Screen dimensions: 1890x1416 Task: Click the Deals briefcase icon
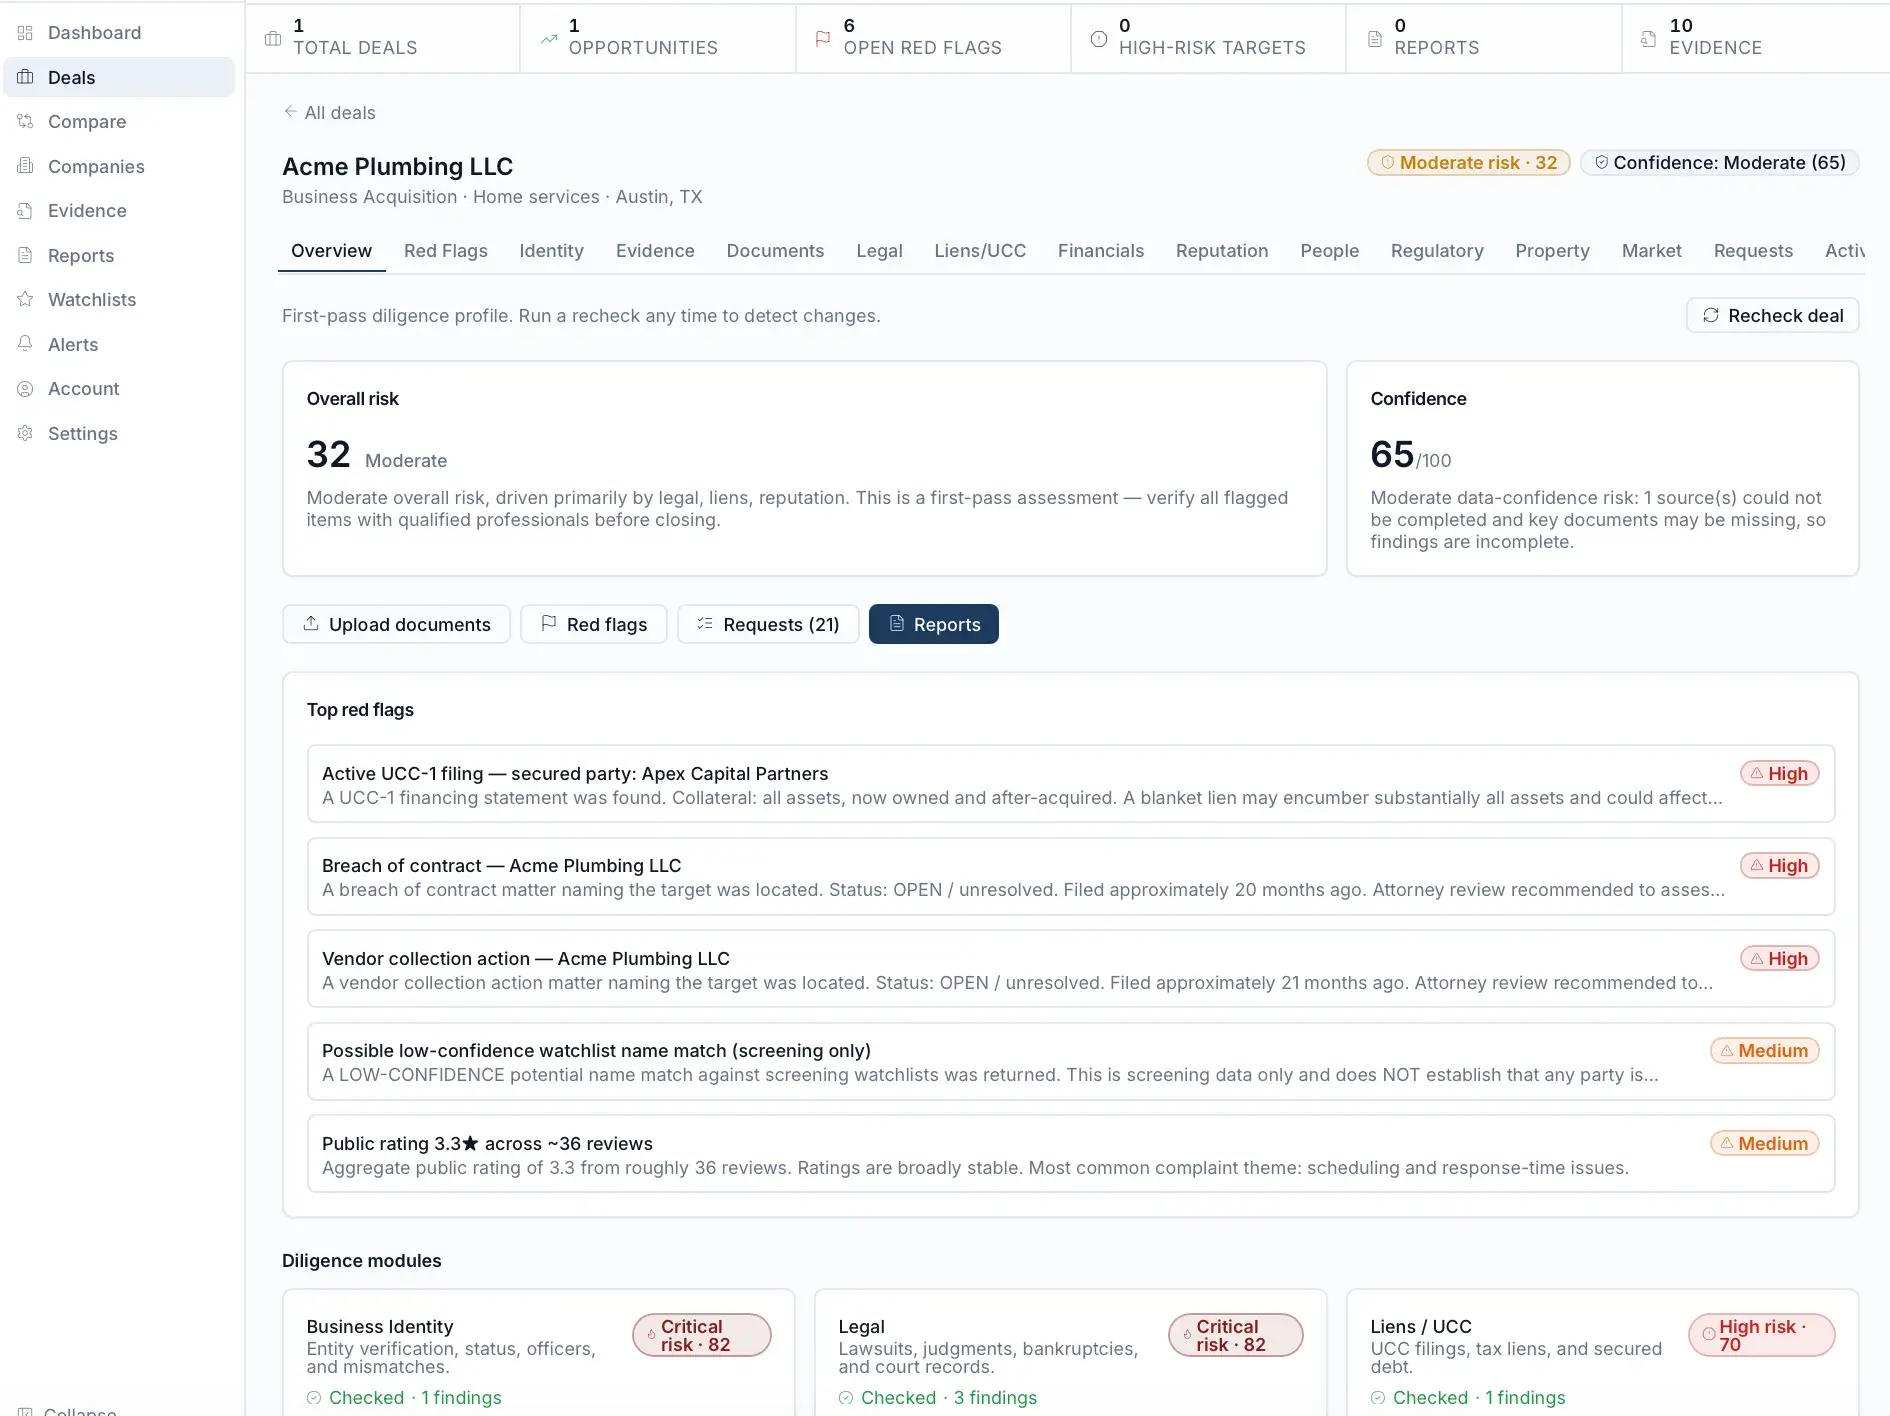(26, 77)
